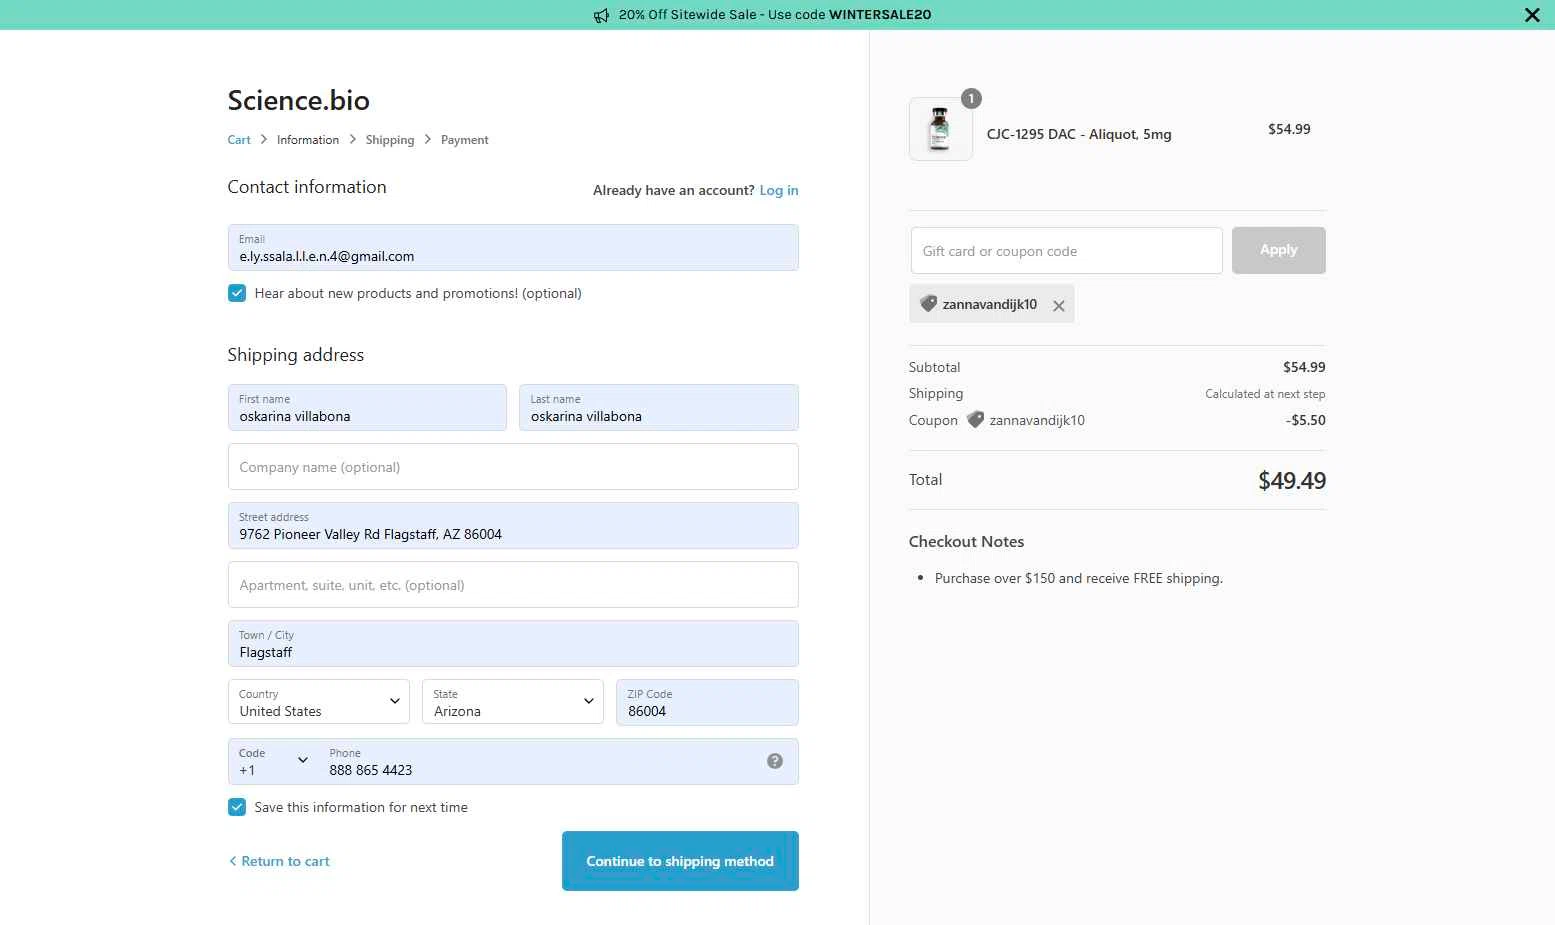1555x925 pixels.
Task: Select Payment breadcrumb step
Action: [465, 140]
